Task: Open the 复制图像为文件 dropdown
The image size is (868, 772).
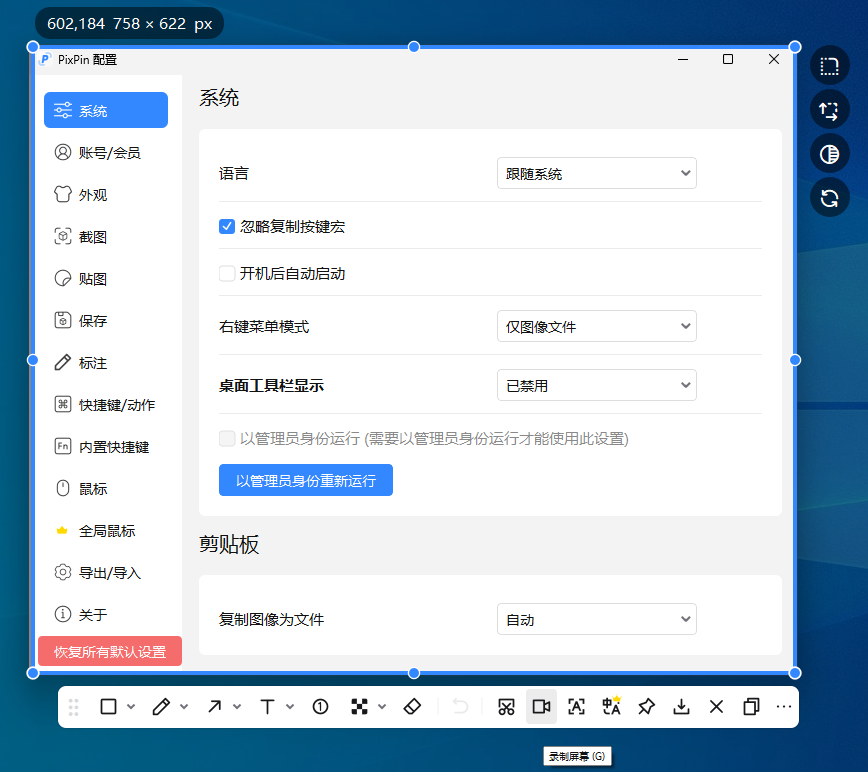Action: [597, 619]
